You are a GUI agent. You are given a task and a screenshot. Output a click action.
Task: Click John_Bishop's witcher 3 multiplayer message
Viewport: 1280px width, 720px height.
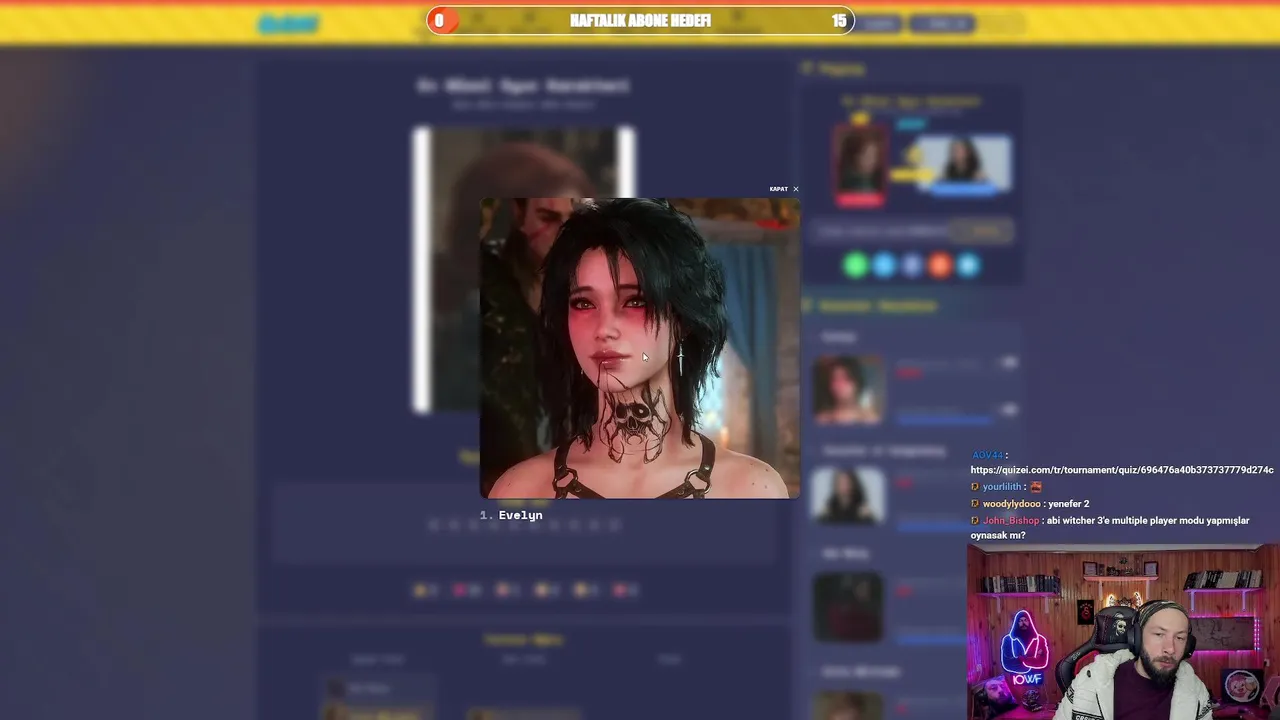point(1110,528)
